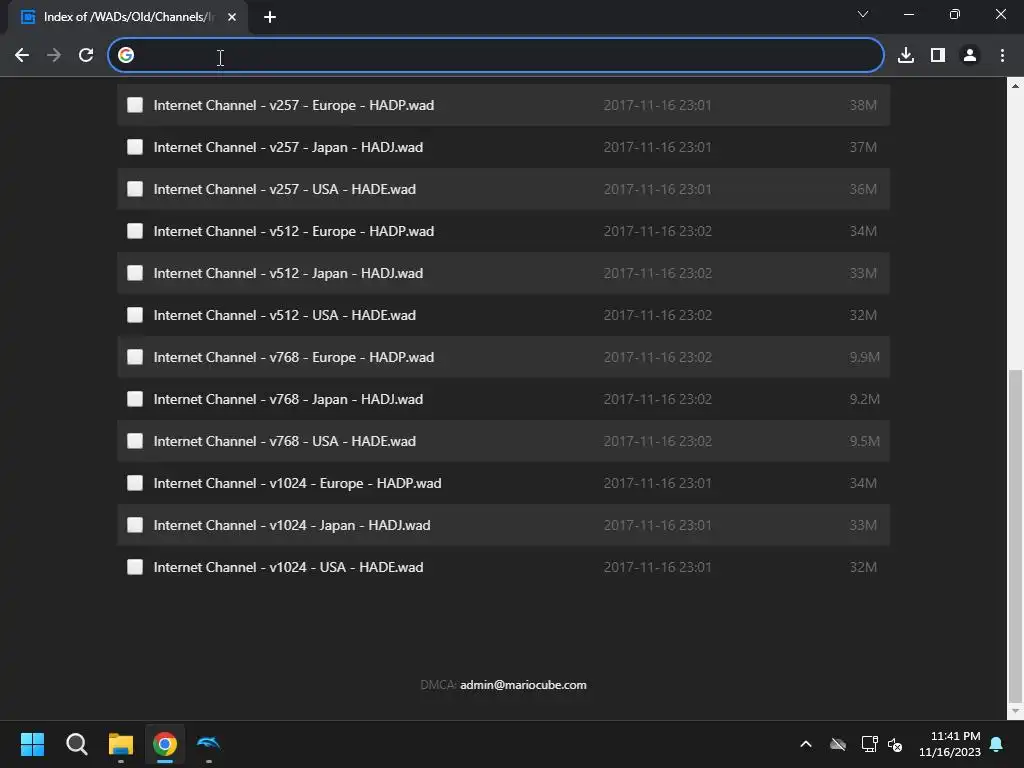
Task: Click the OneDrive cloud tray icon
Action: coord(838,744)
